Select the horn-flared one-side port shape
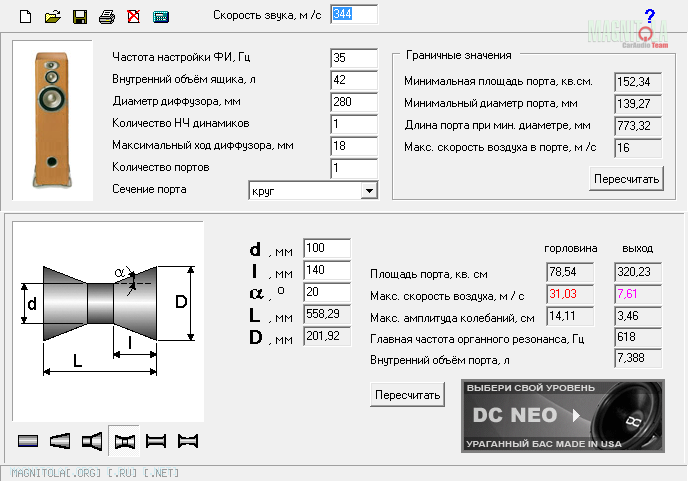The width and height of the screenshot is (688, 482). (x=92, y=441)
